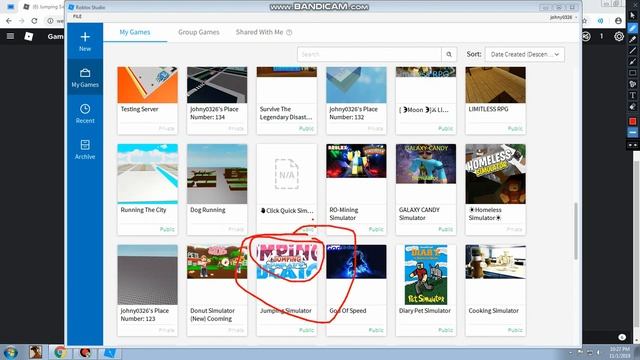Click the Robux icon in website header
The image size is (640, 360).
586,36
